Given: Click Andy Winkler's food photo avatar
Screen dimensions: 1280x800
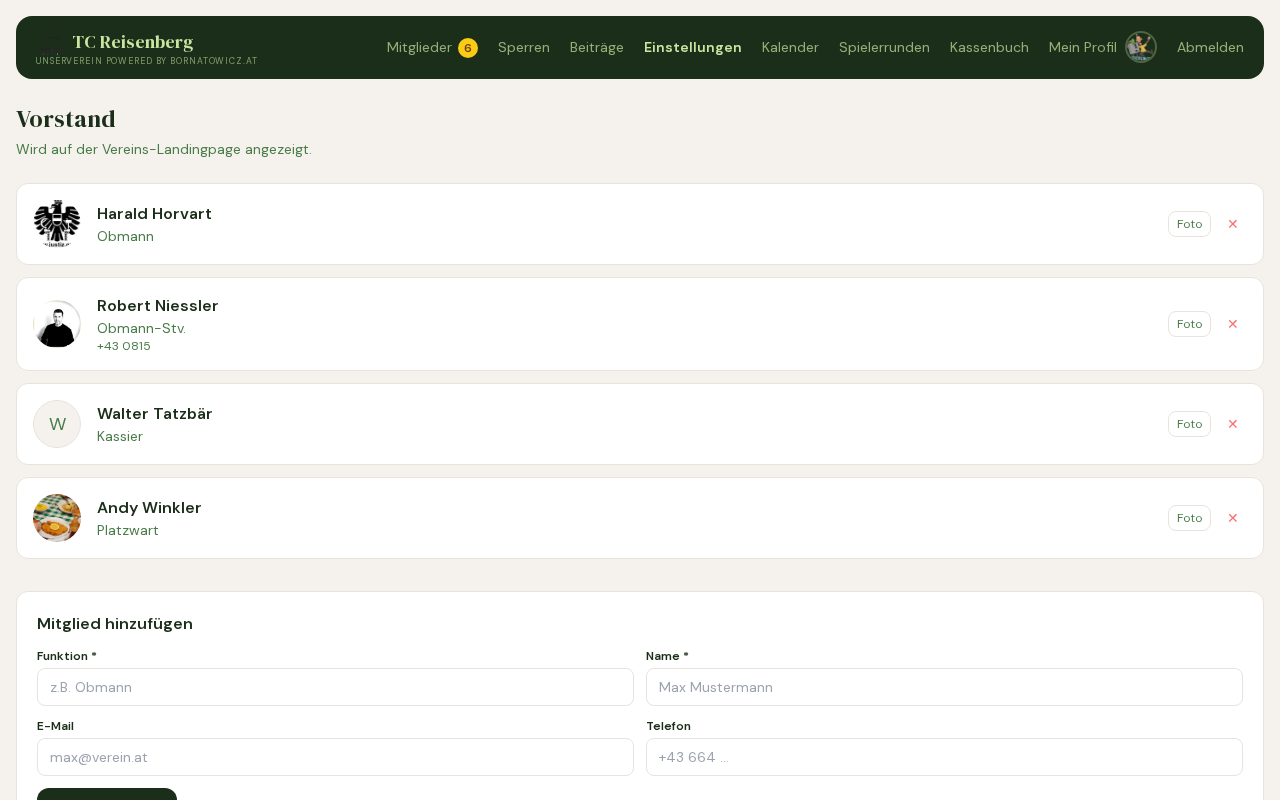Looking at the screenshot, I should coord(57,518).
